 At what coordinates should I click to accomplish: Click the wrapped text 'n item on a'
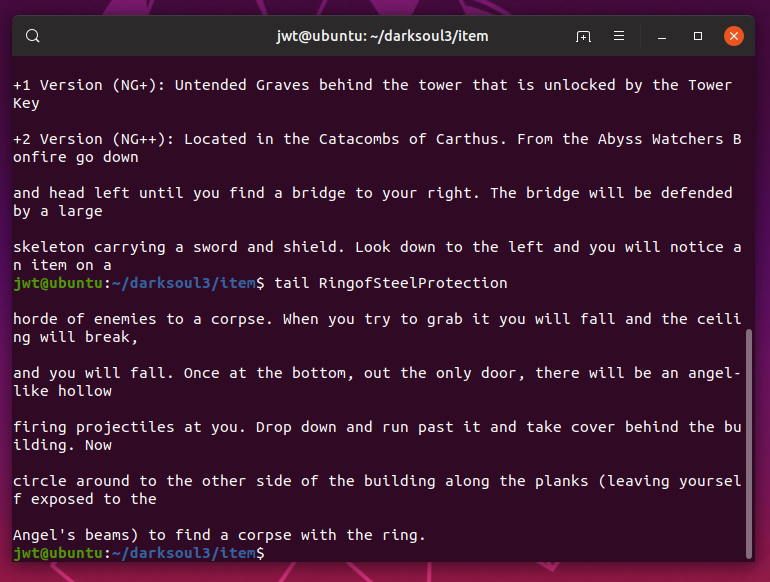62,265
